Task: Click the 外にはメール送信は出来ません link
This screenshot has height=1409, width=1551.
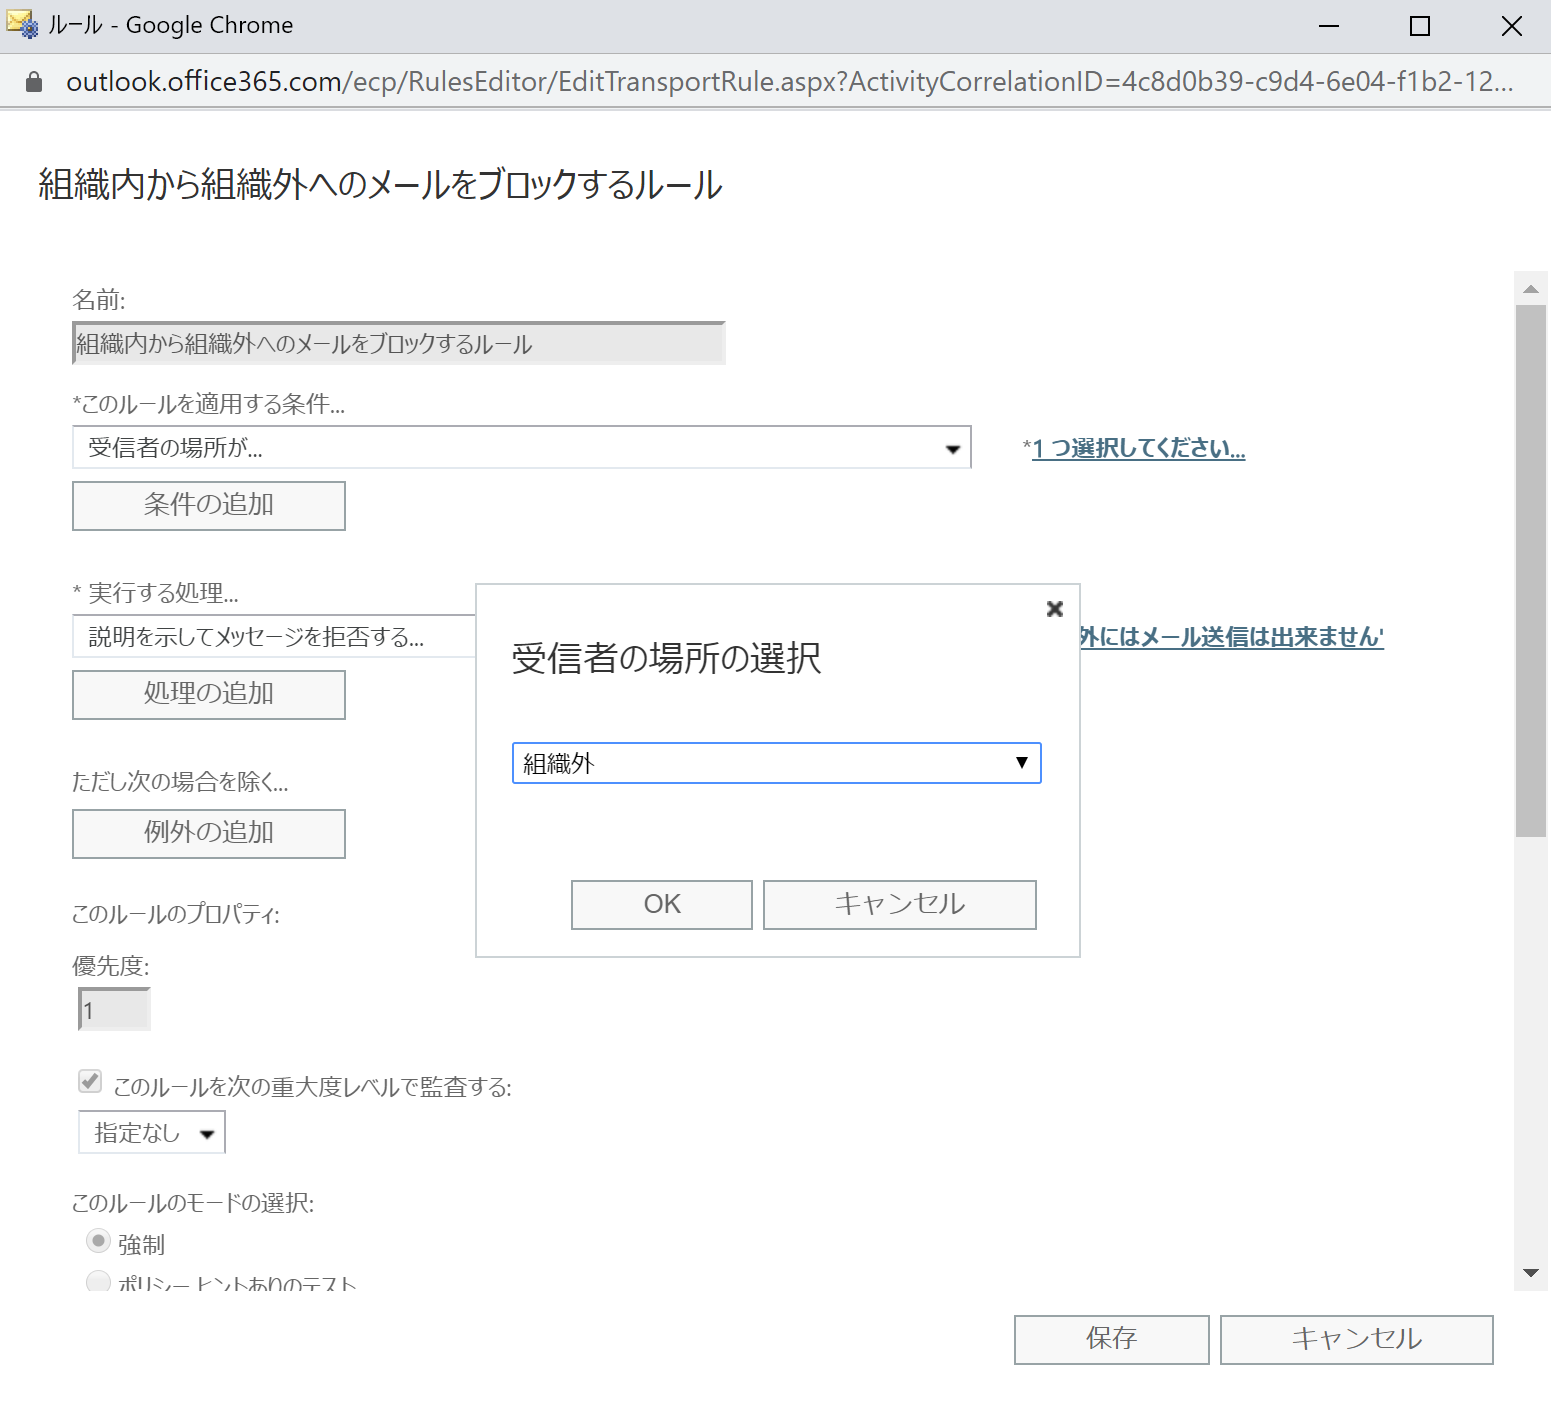Action: [1232, 637]
